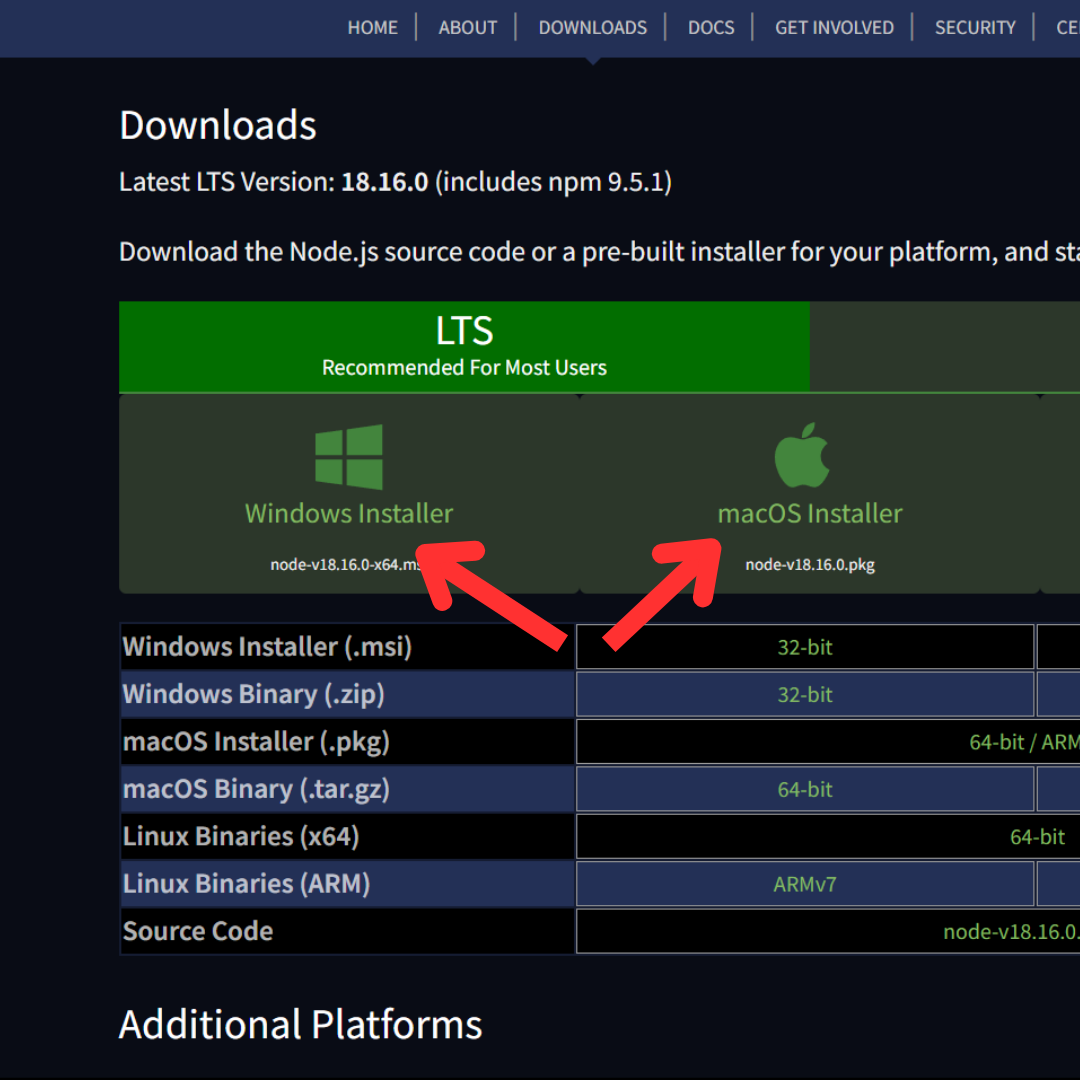Click the Source Code row label
The height and width of the screenshot is (1080, 1080).
[x=198, y=931]
